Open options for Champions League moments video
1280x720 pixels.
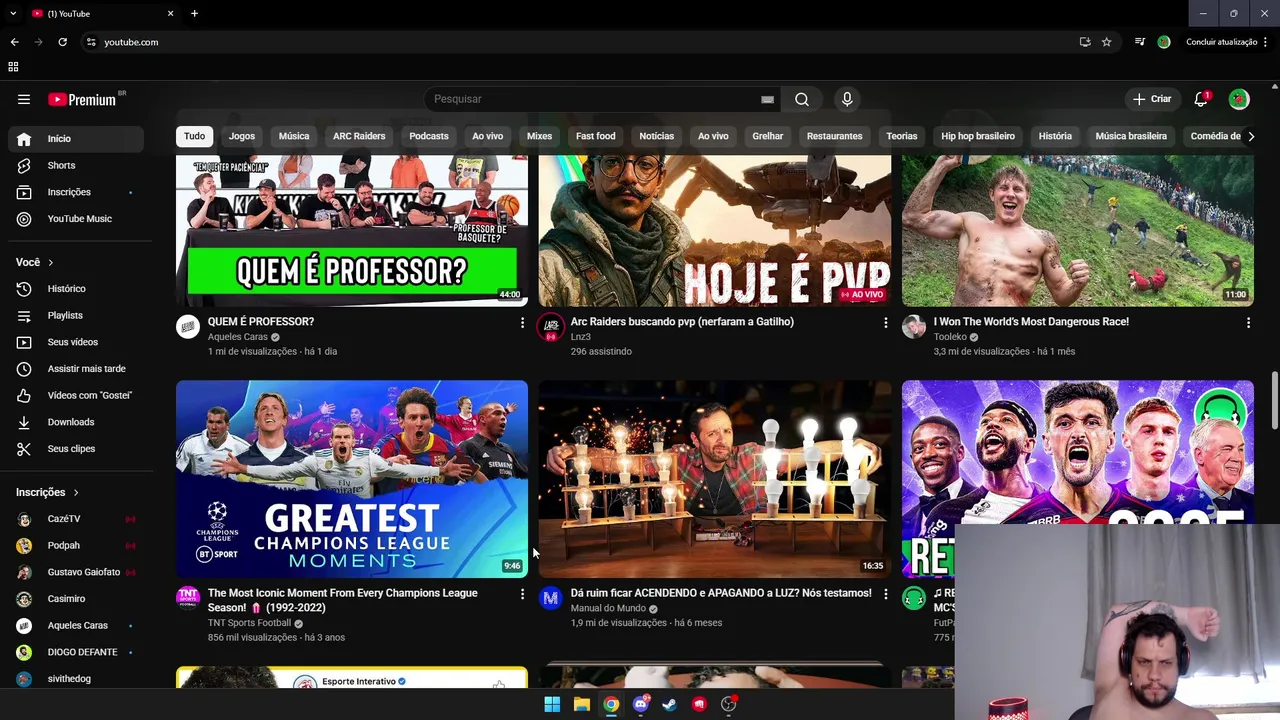(x=522, y=594)
